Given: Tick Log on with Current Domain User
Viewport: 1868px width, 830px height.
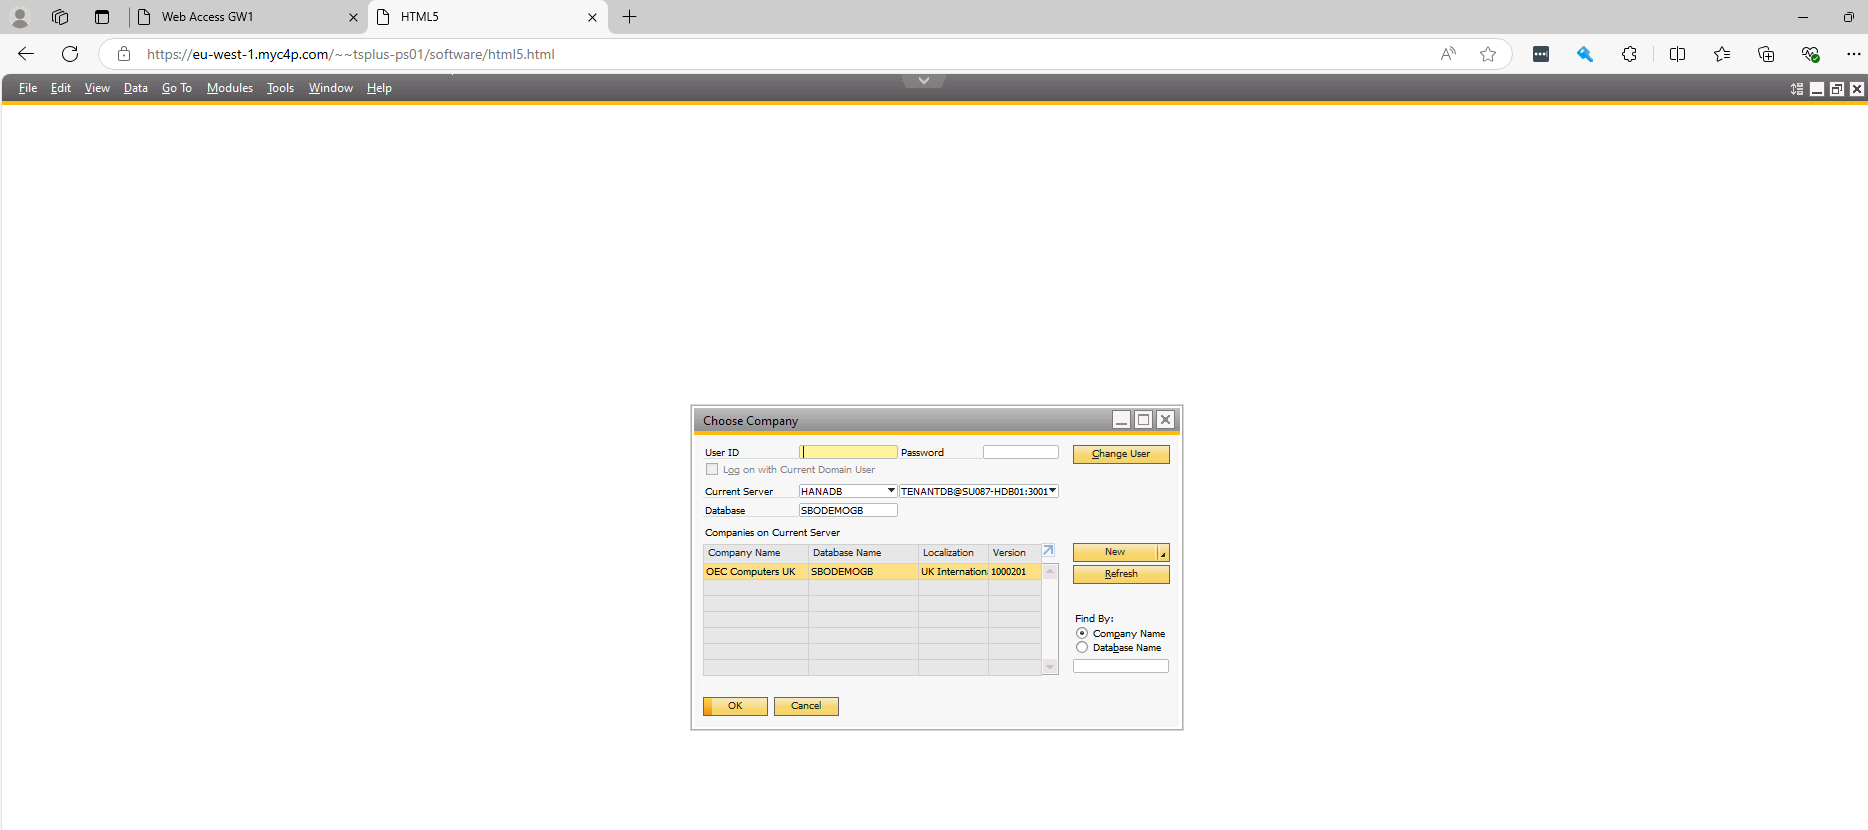Looking at the screenshot, I should [x=712, y=469].
